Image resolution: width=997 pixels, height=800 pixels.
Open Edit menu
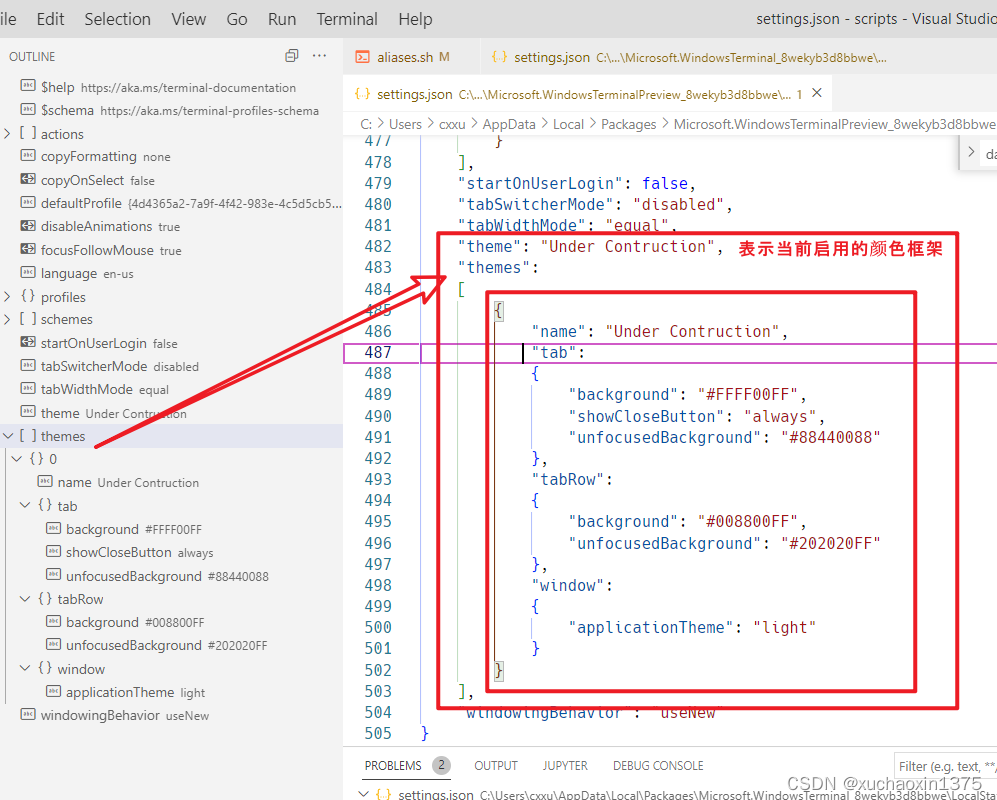coord(50,19)
